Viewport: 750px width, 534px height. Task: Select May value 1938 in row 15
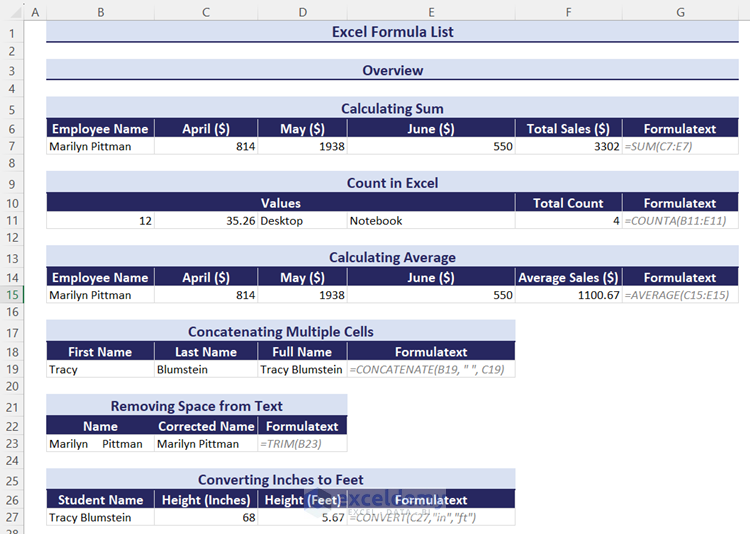pyautogui.click(x=302, y=295)
